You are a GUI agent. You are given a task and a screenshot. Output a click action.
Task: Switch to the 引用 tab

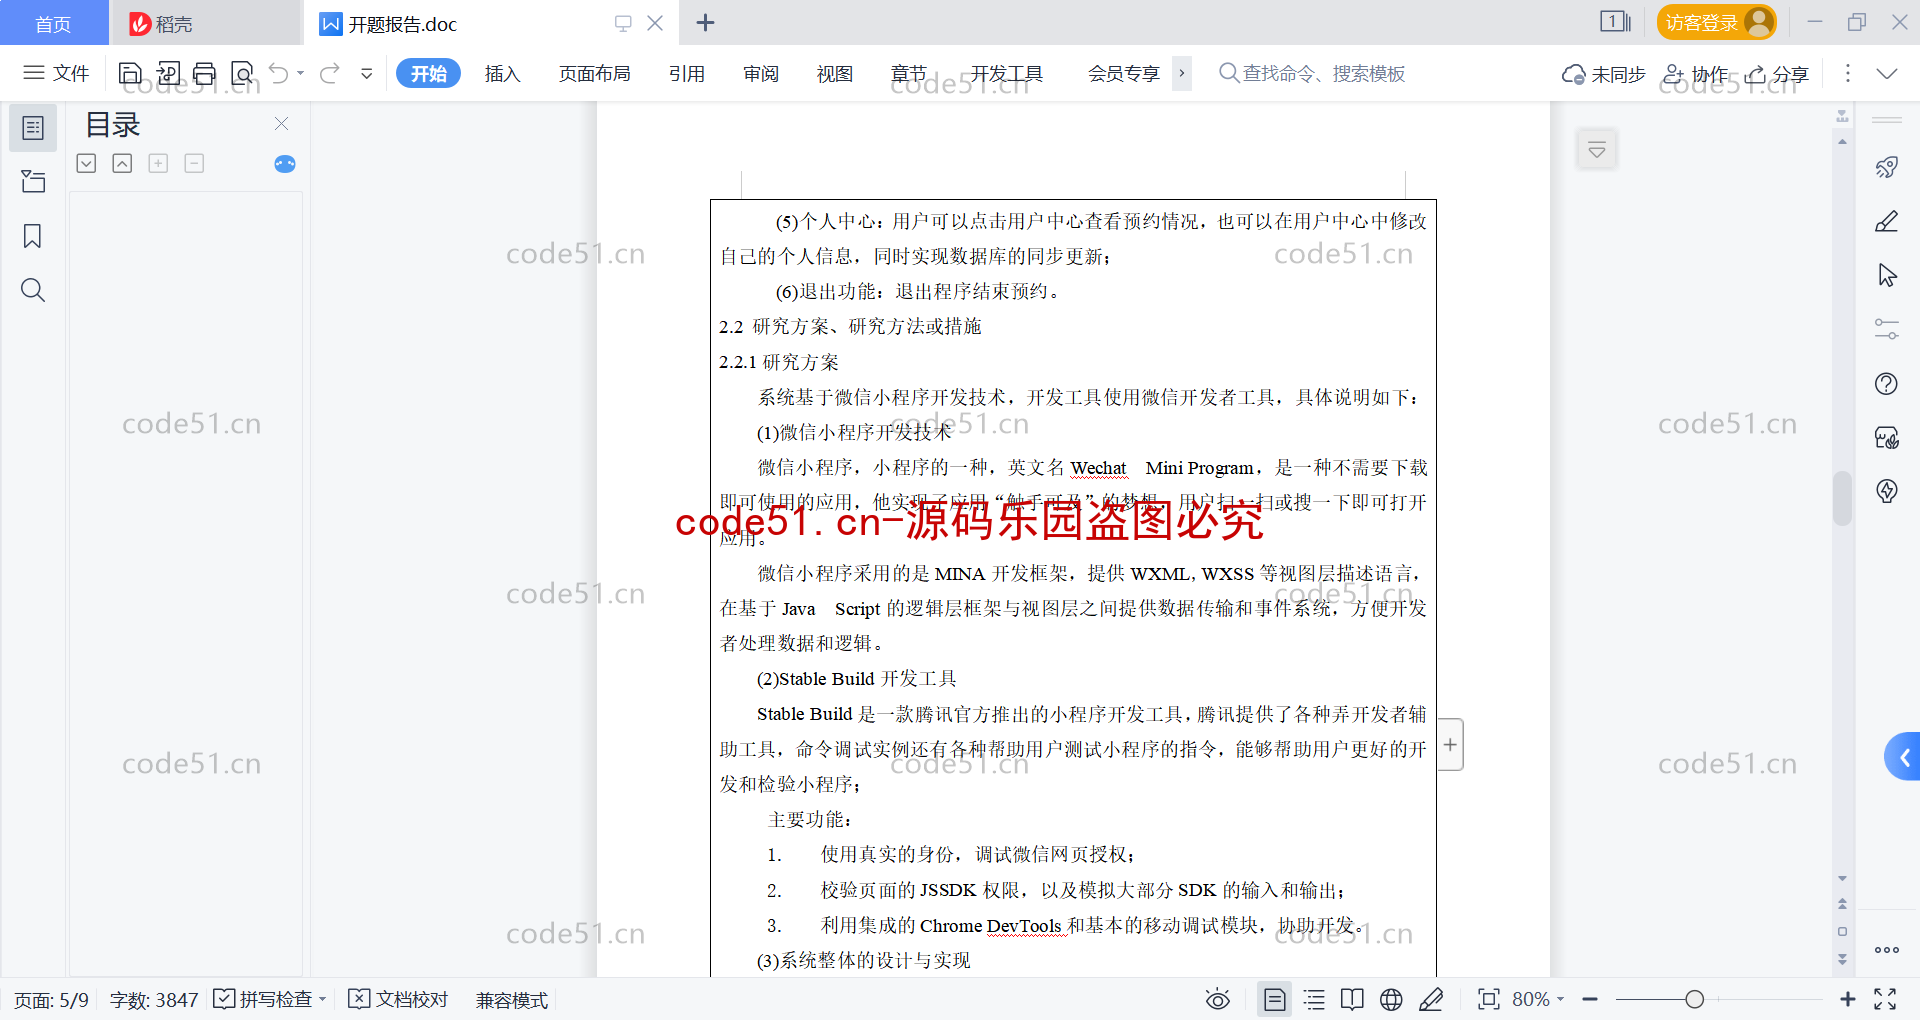[687, 73]
